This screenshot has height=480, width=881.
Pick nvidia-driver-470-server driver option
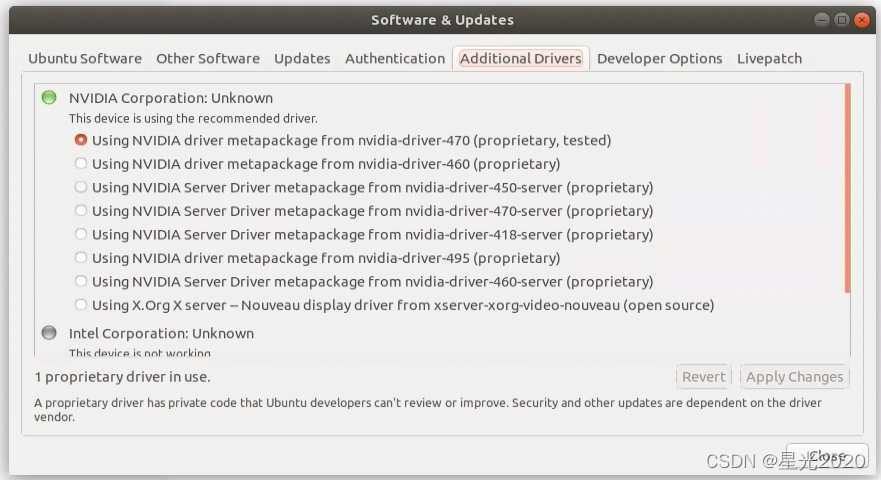tap(81, 210)
